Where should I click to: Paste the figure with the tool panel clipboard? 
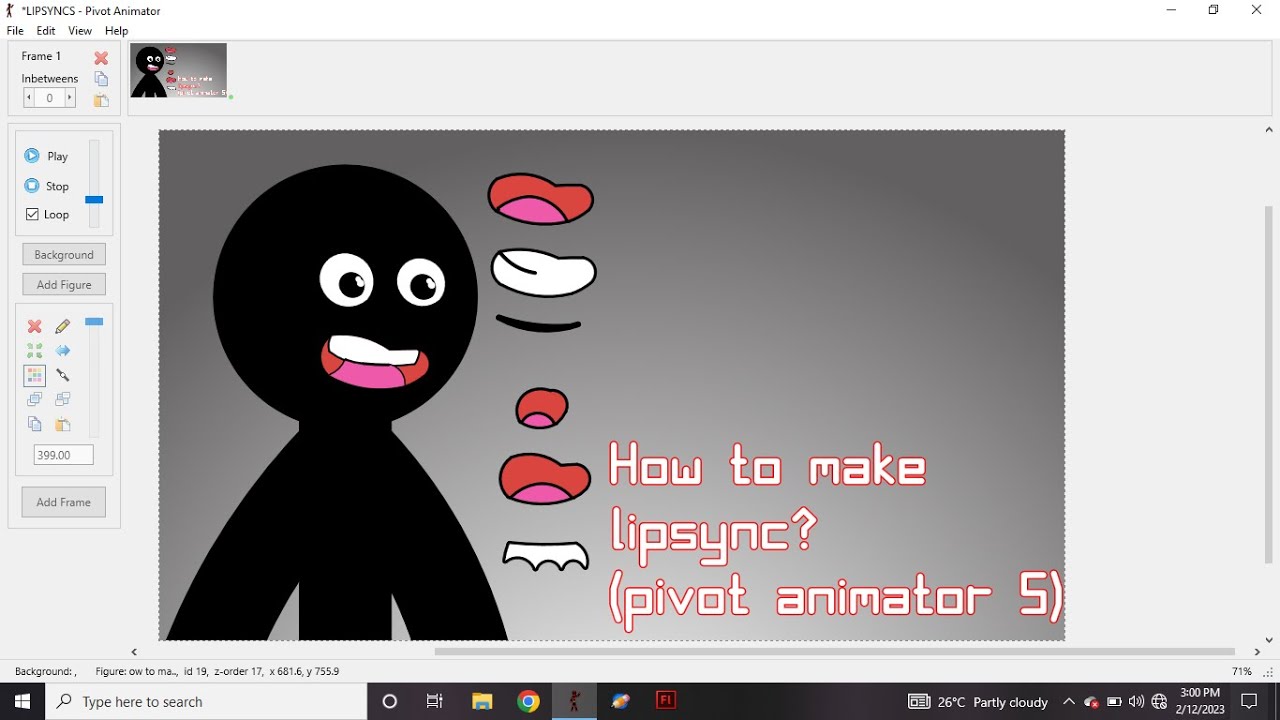[63, 424]
